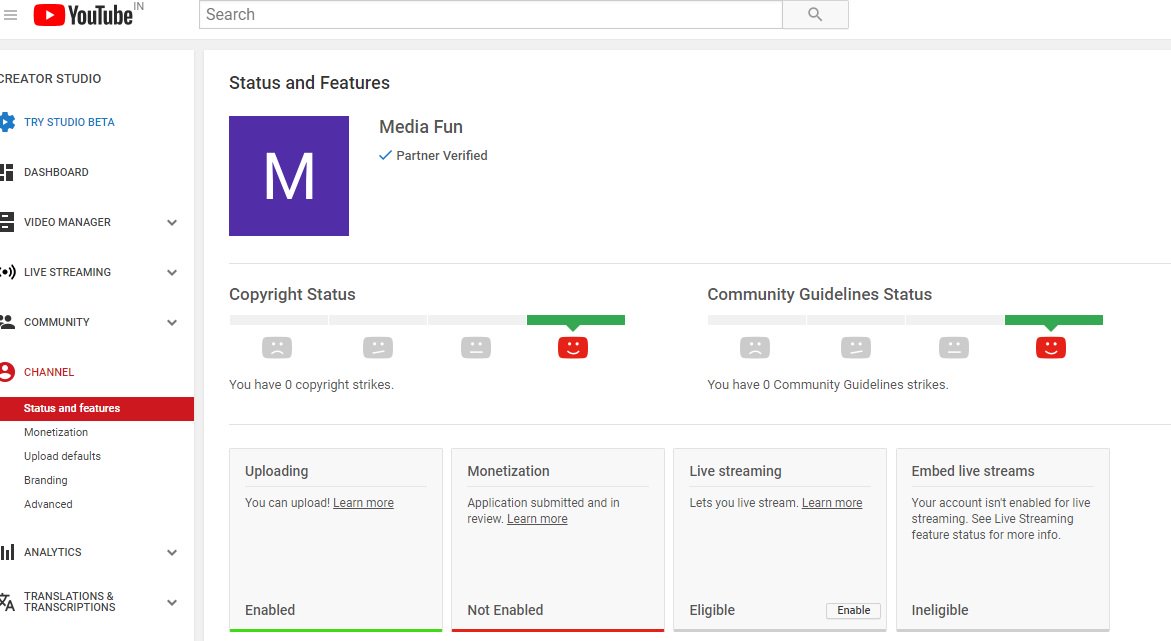The image size is (1171, 641).
Task: Click the Translations & Transcriptions icon
Action: click(7, 602)
